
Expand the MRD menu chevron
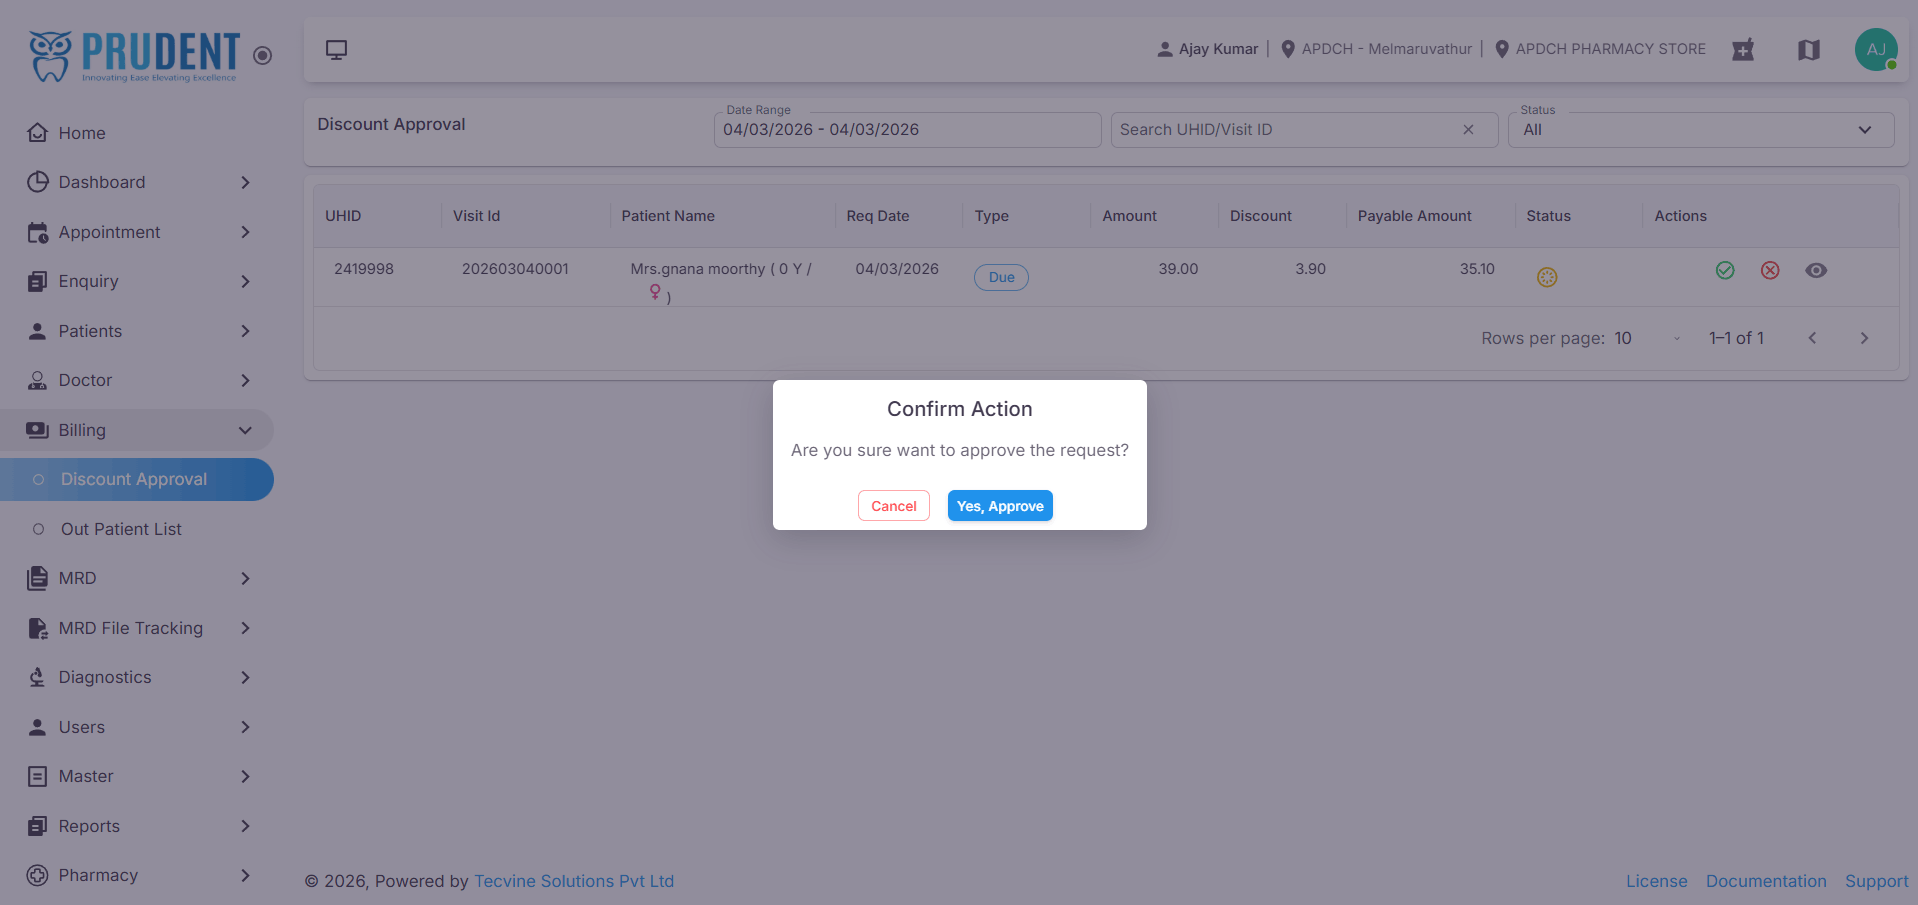pyautogui.click(x=245, y=578)
